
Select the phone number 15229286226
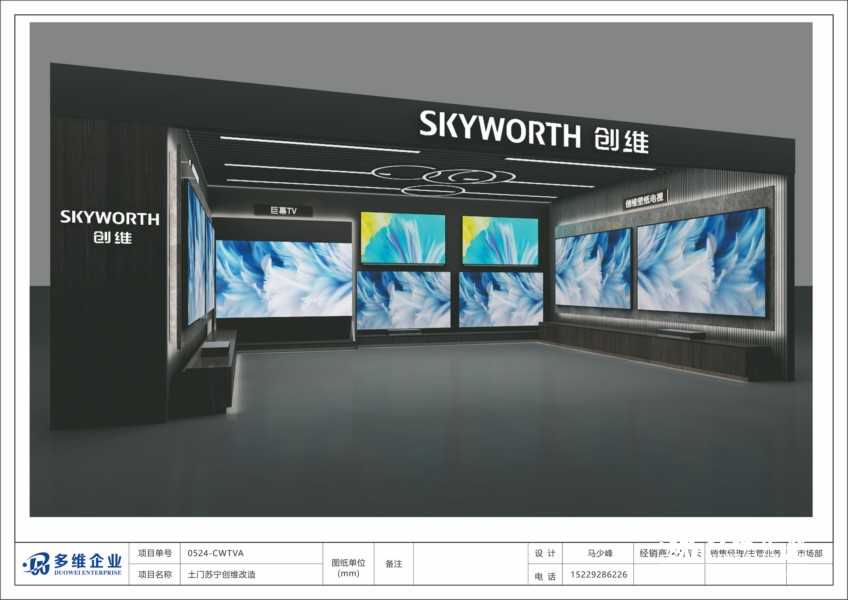coord(599,575)
